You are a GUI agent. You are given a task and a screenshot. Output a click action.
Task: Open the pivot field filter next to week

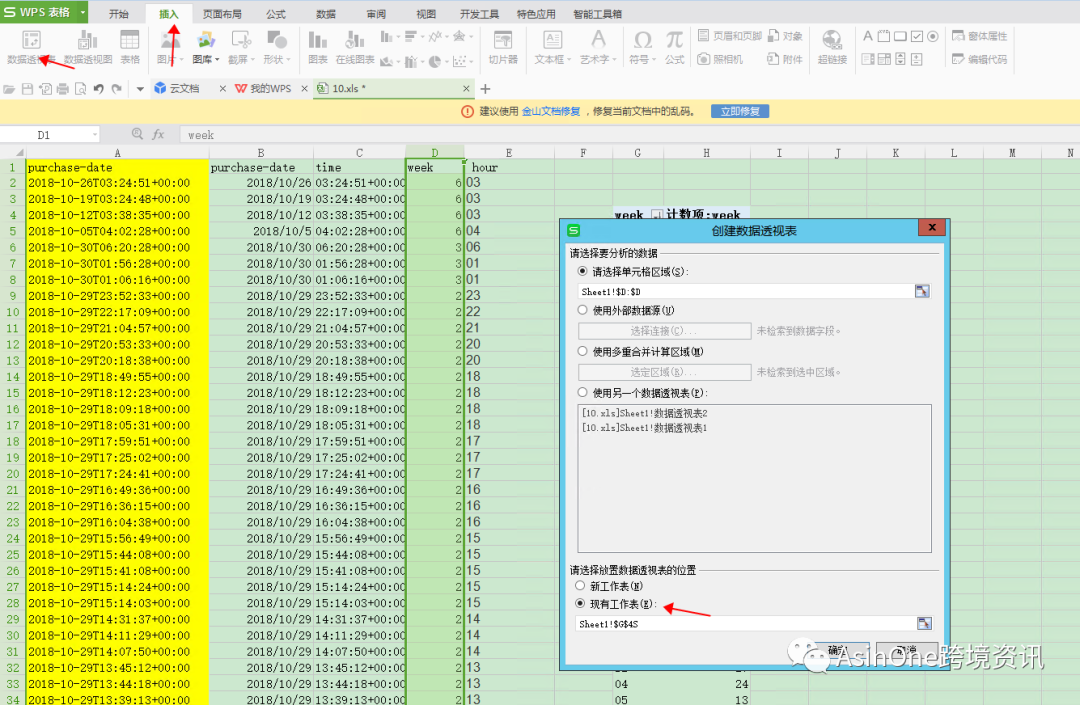tap(656, 215)
